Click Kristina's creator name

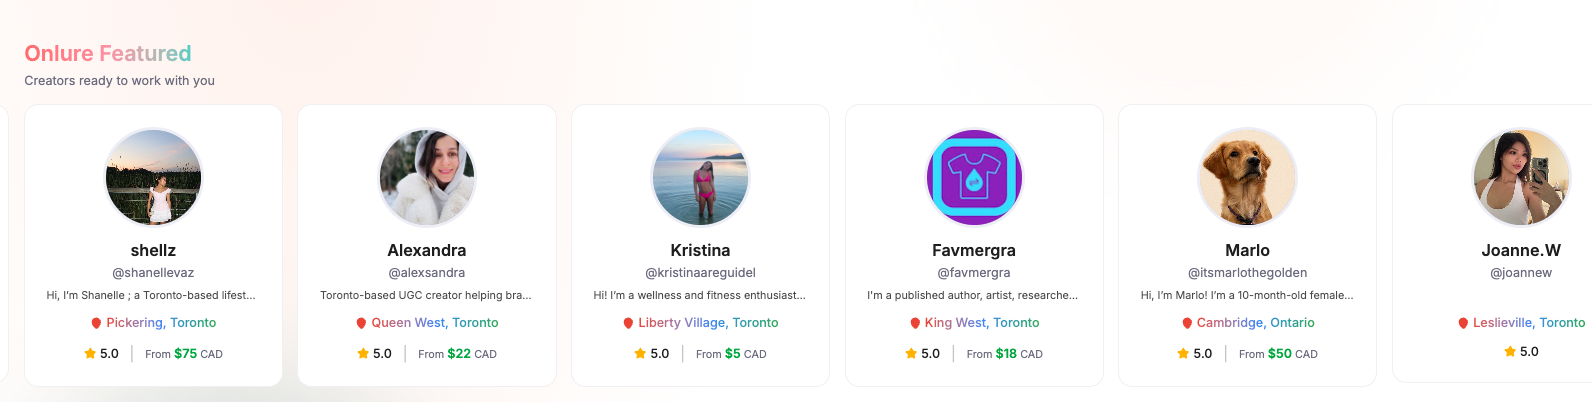[x=700, y=250]
